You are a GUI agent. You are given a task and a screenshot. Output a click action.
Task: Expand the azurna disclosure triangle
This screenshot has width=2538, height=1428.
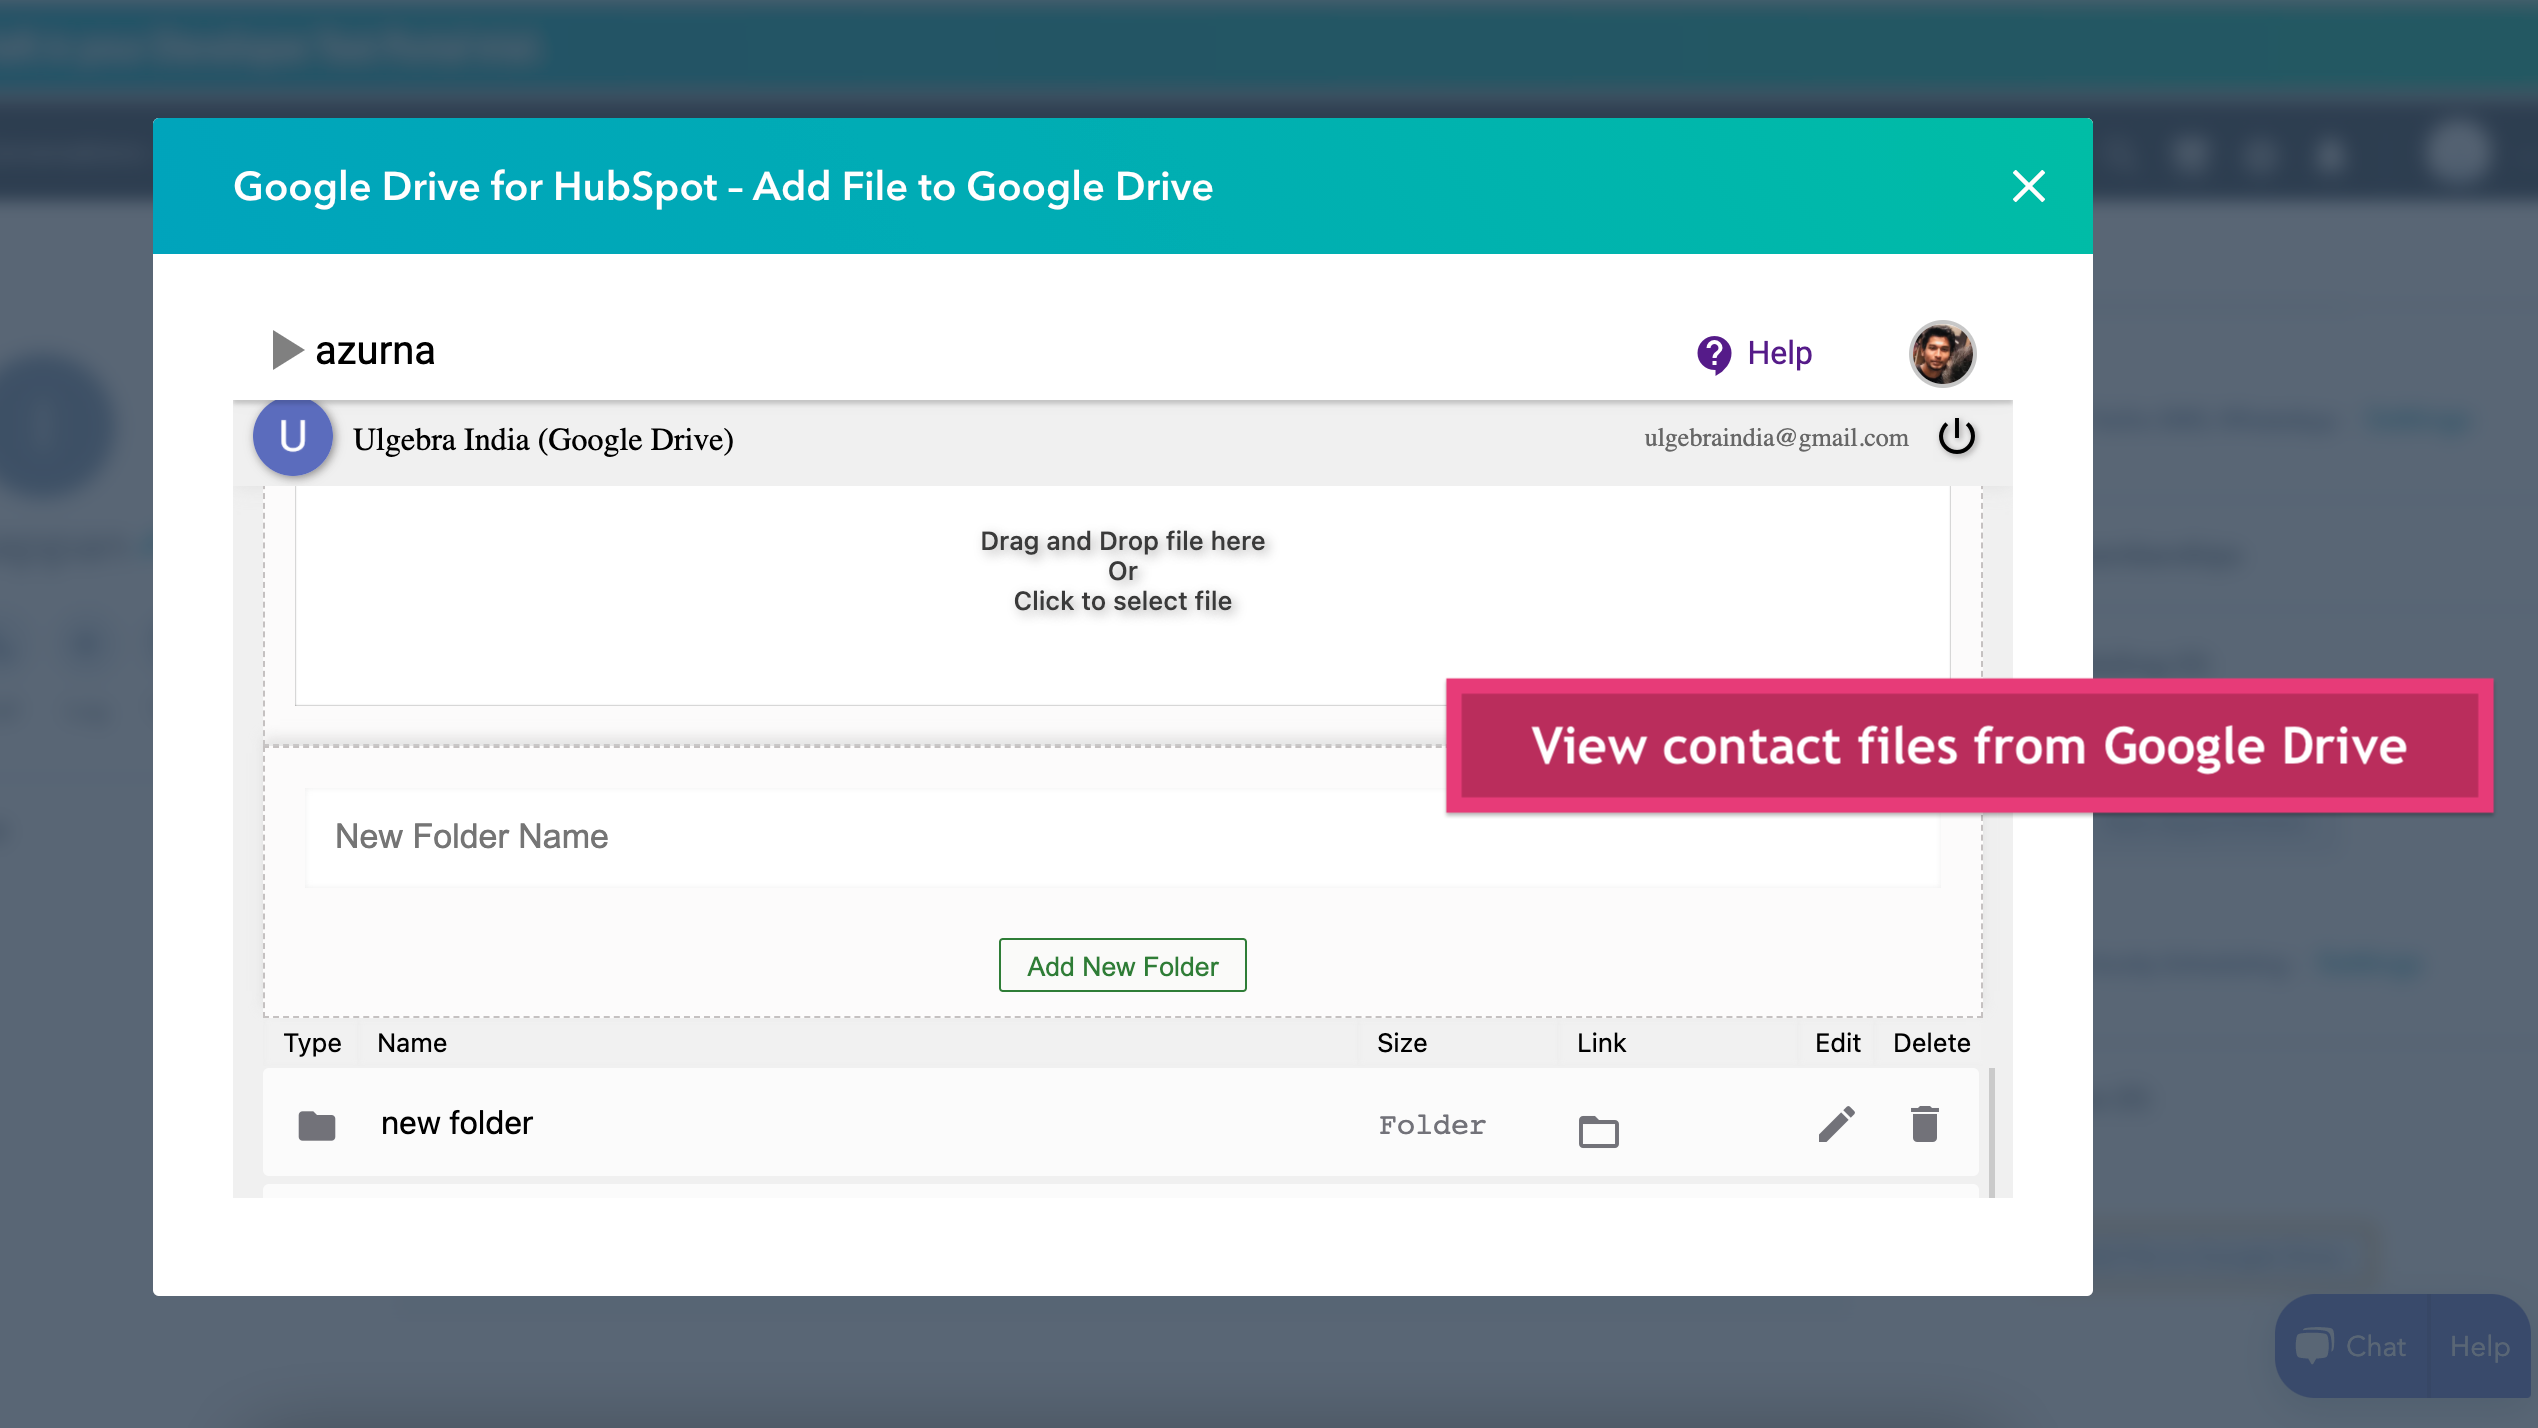click(x=287, y=350)
